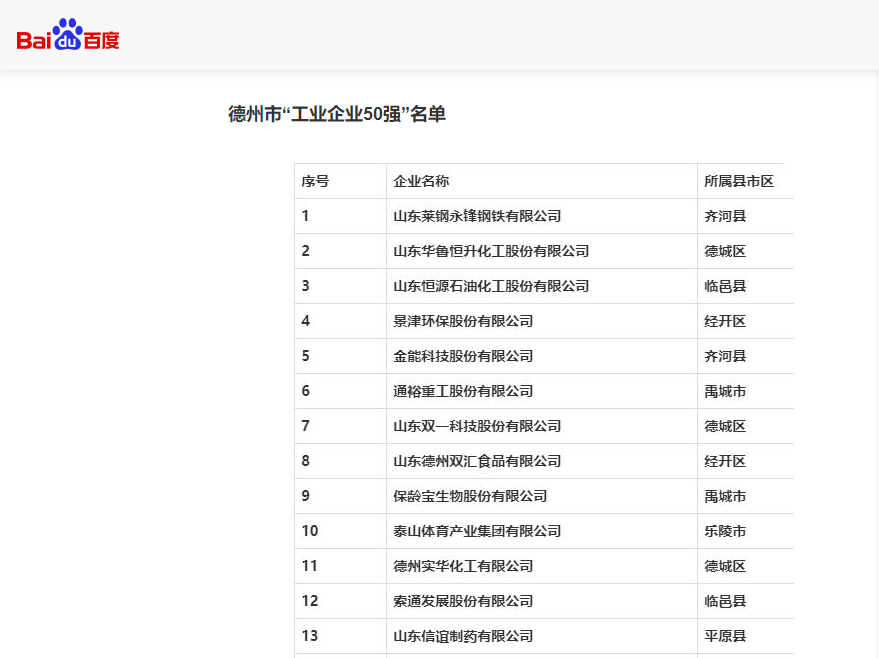879x658 pixels.
Task: Click the 山东德州双汇食品有限公司 cell
Action: click(x=477, y=461)
